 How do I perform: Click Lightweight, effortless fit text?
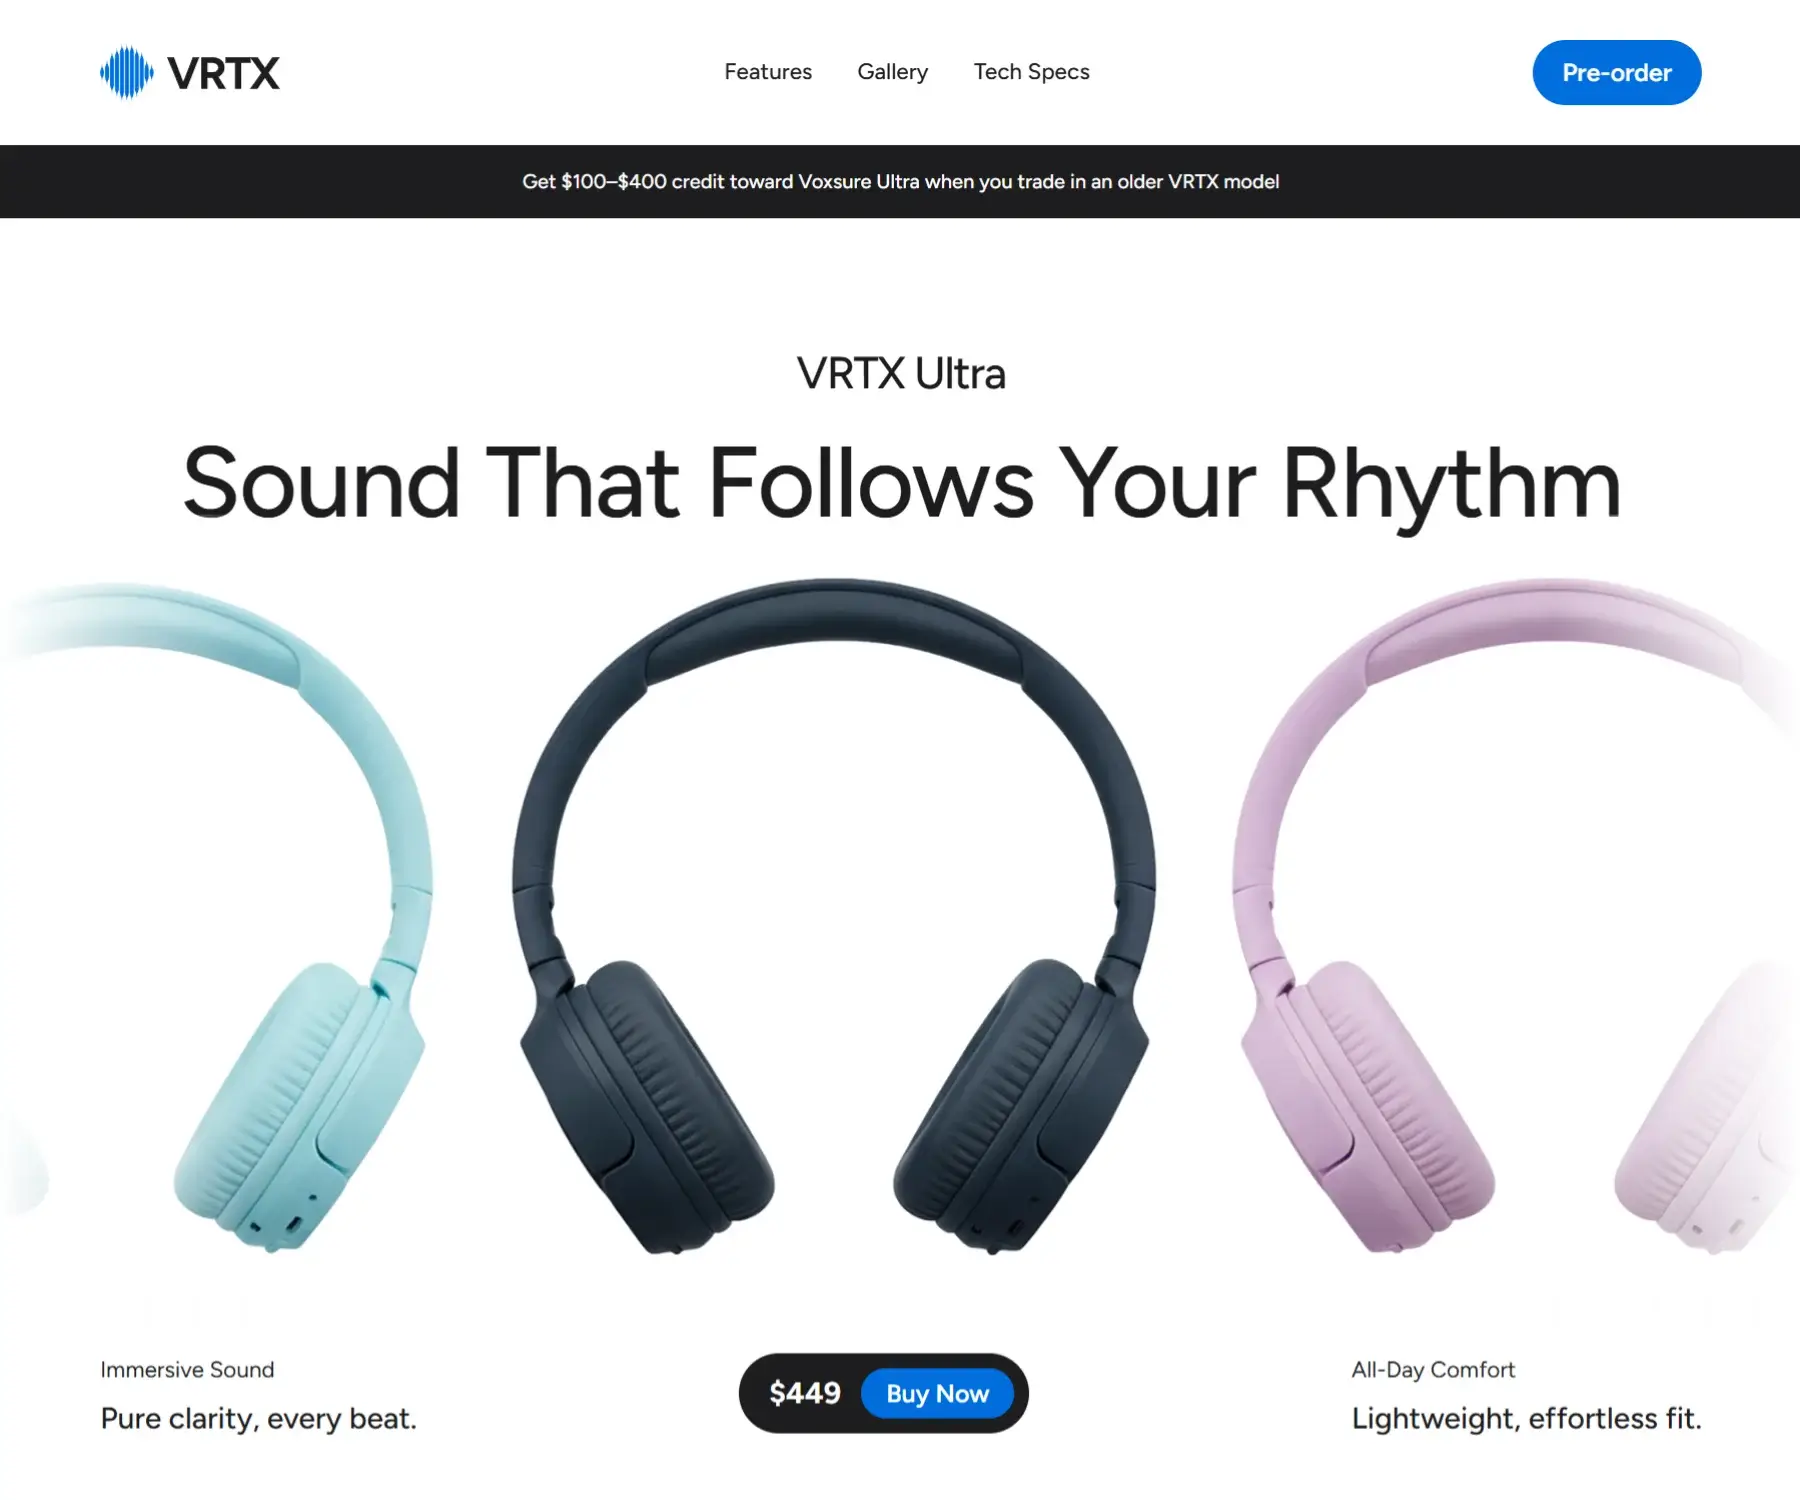click(x=1526, y=1419)
